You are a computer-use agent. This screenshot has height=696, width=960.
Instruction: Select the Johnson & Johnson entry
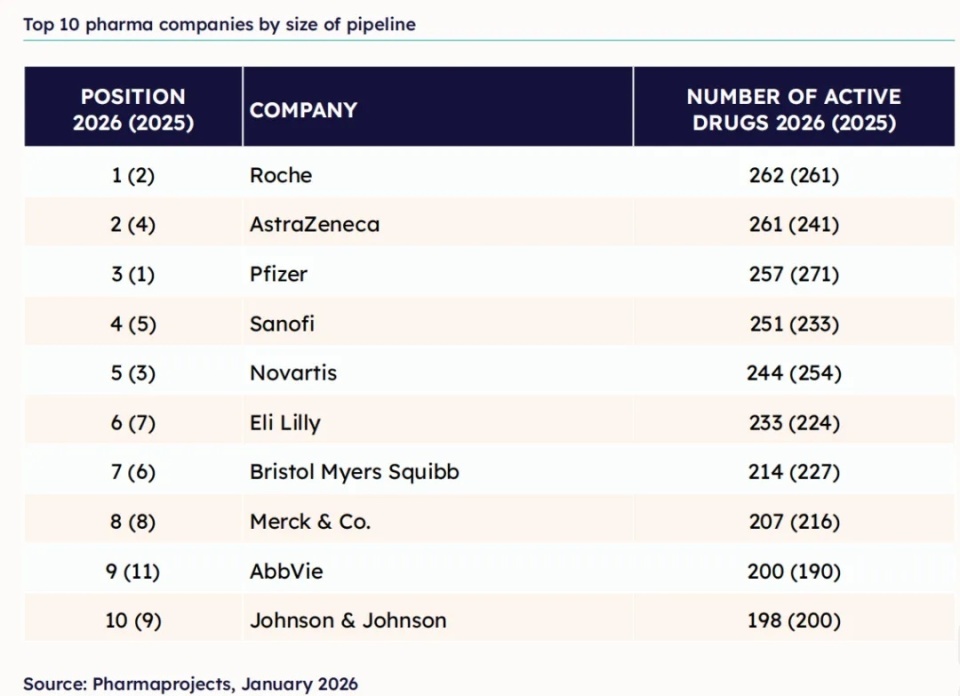click(348, 620)
